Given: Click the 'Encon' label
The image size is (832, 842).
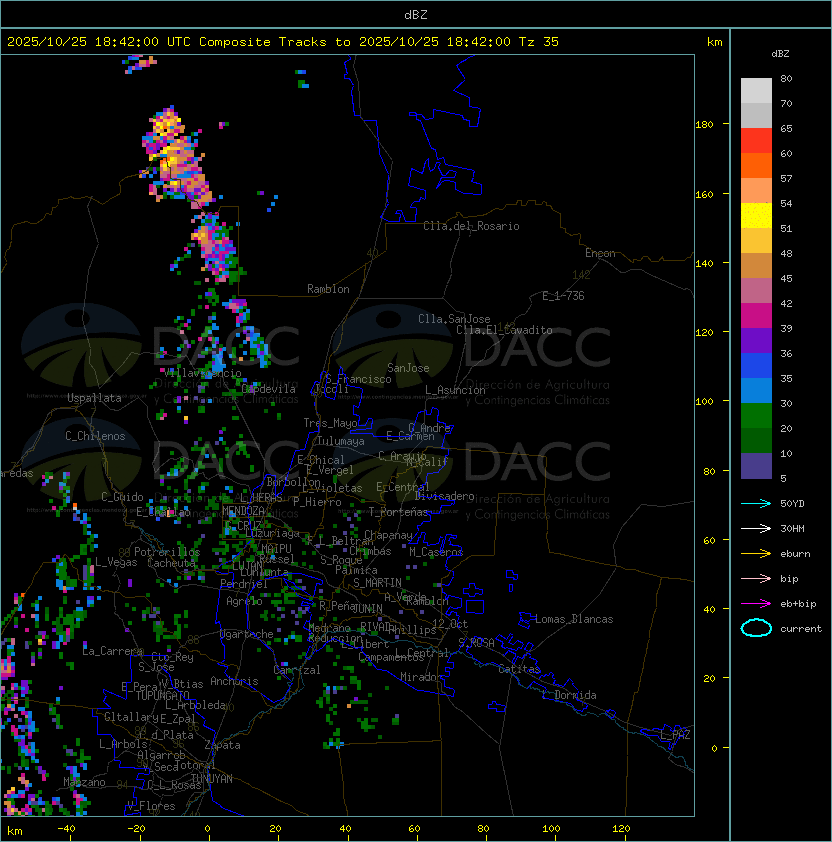Looking at the screenshot, I should click(x=600, y=253).
